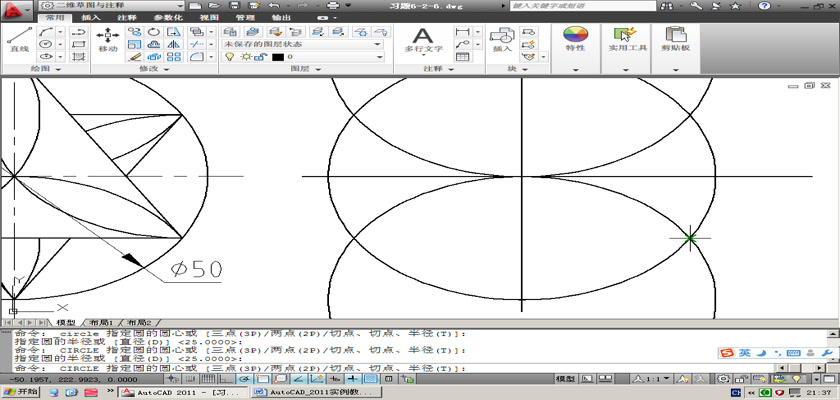Click the binoculars search icon
The image size is (840, 400).
[667, 6]
